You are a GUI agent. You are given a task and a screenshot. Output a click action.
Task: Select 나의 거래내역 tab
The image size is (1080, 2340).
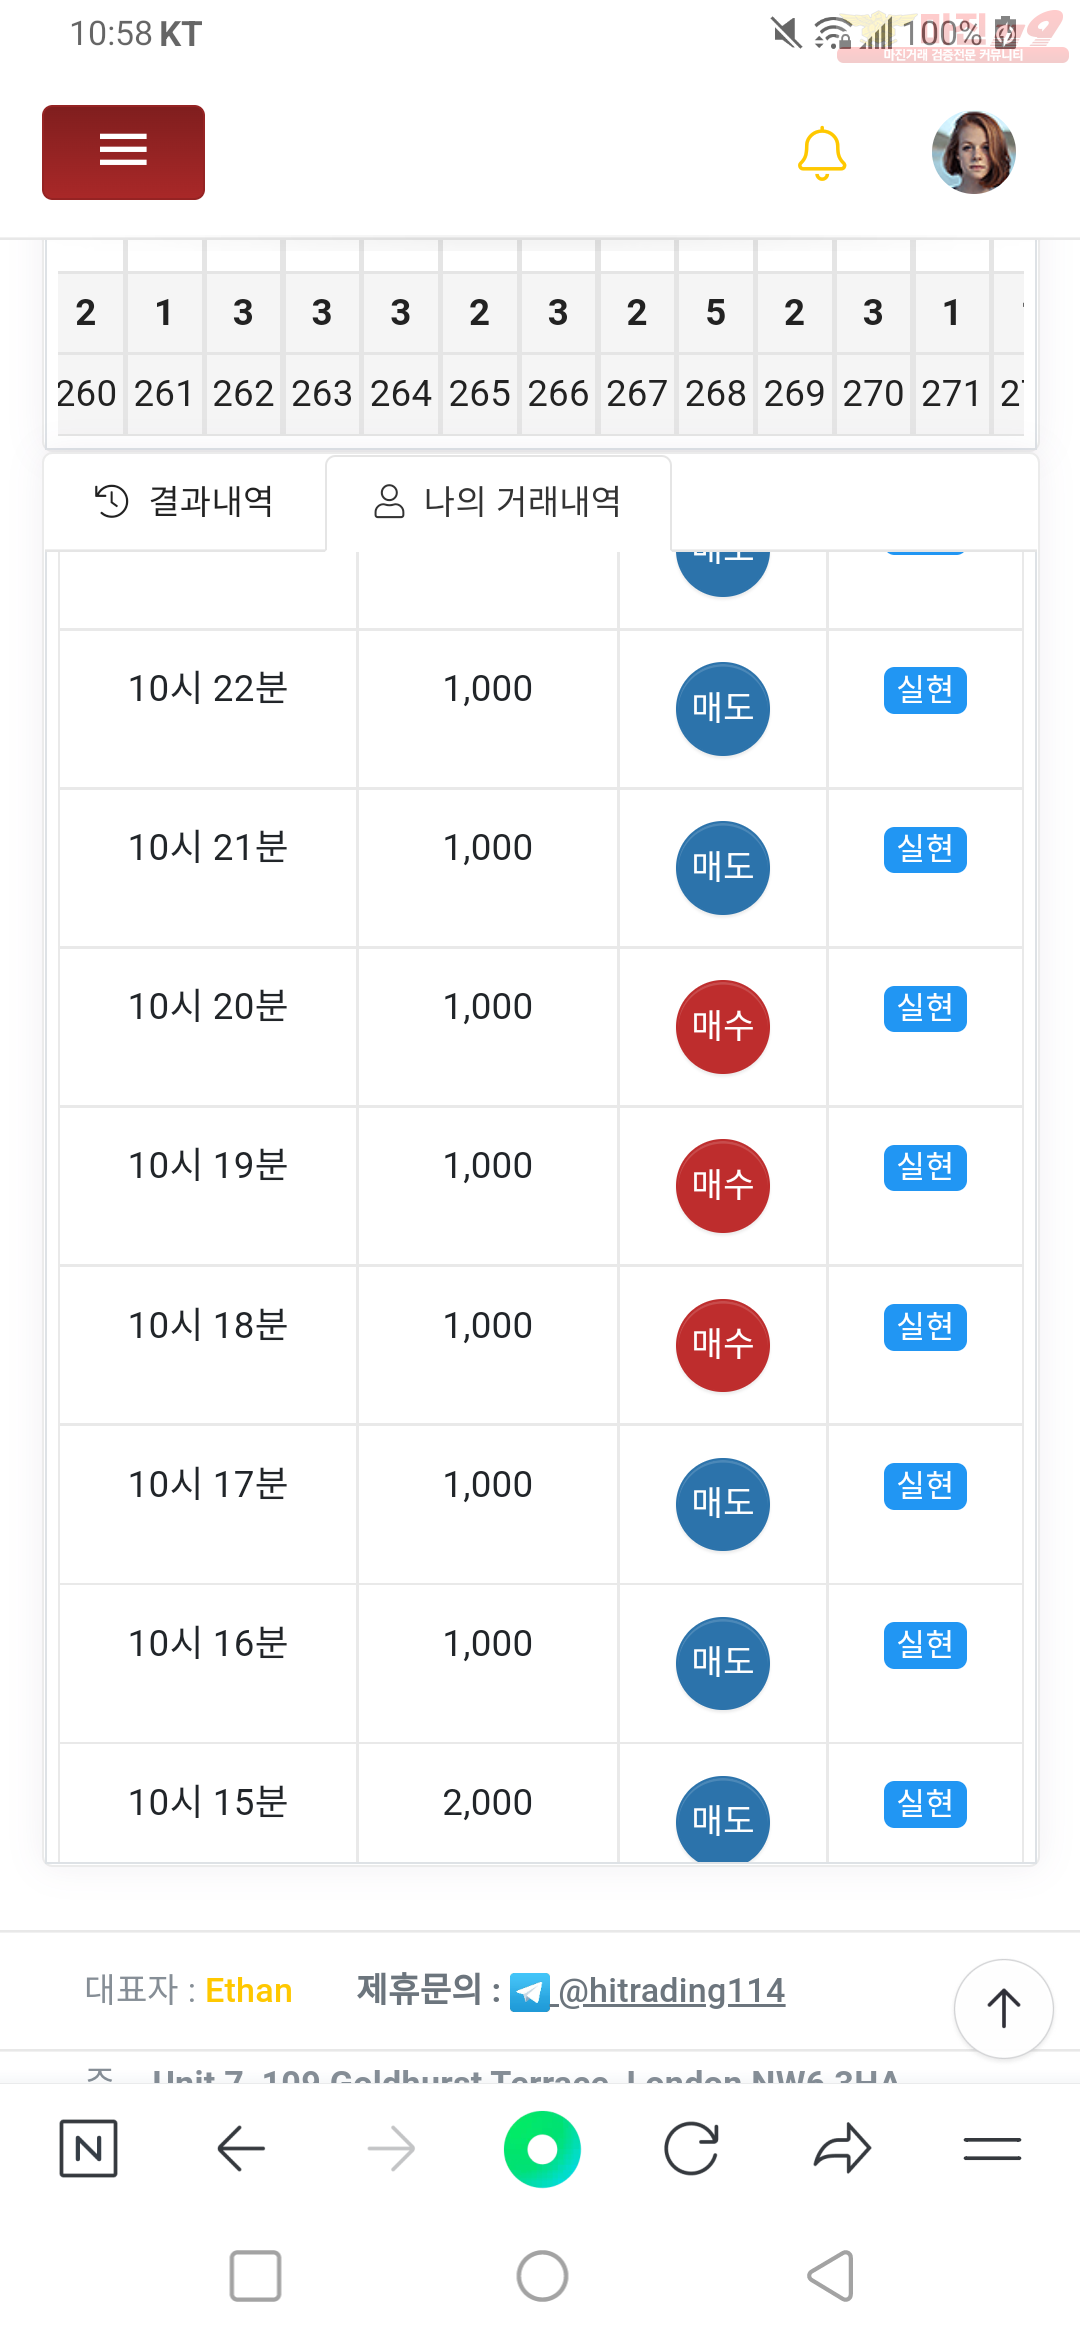pos(498,501)
